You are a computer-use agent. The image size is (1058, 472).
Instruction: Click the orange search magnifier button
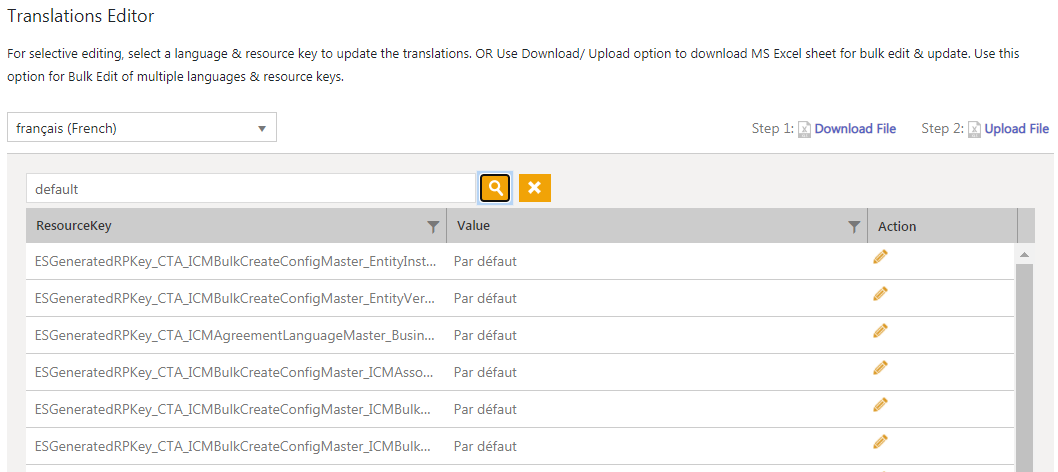click(x=495, y=188)
